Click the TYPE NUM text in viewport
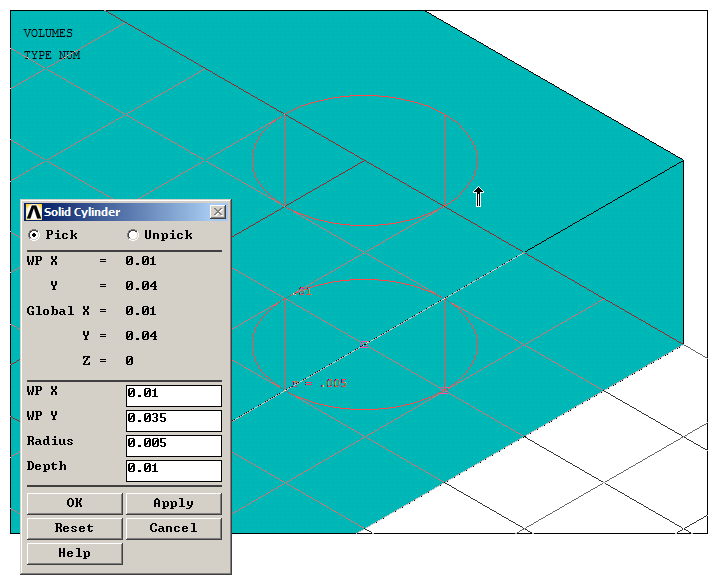The height and width of the screenshot is (575, 720). (52, 56)
